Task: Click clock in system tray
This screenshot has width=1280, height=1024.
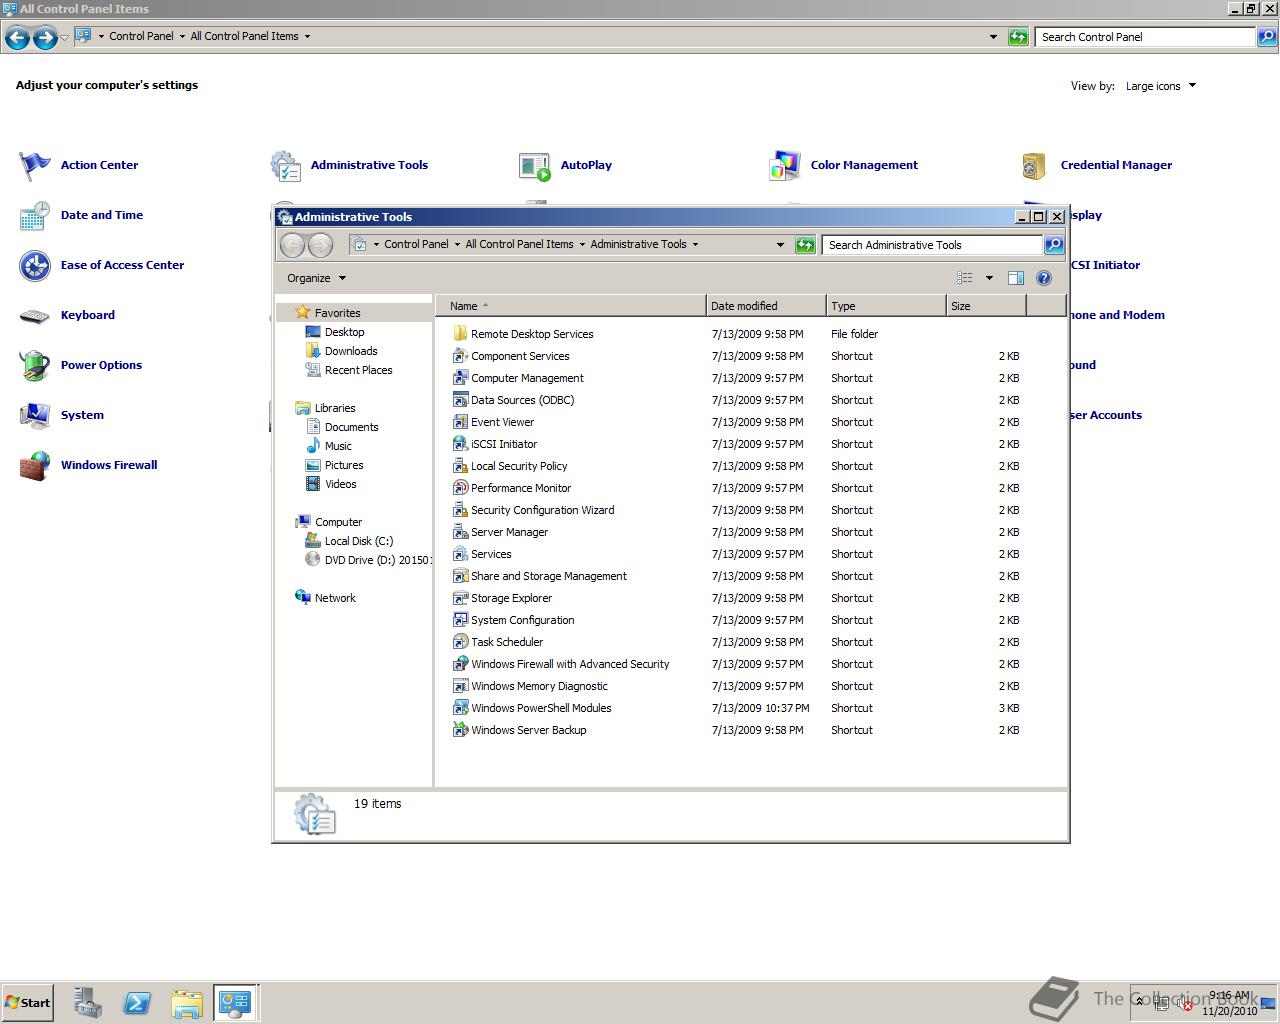Action: tap(1230, 1003)
